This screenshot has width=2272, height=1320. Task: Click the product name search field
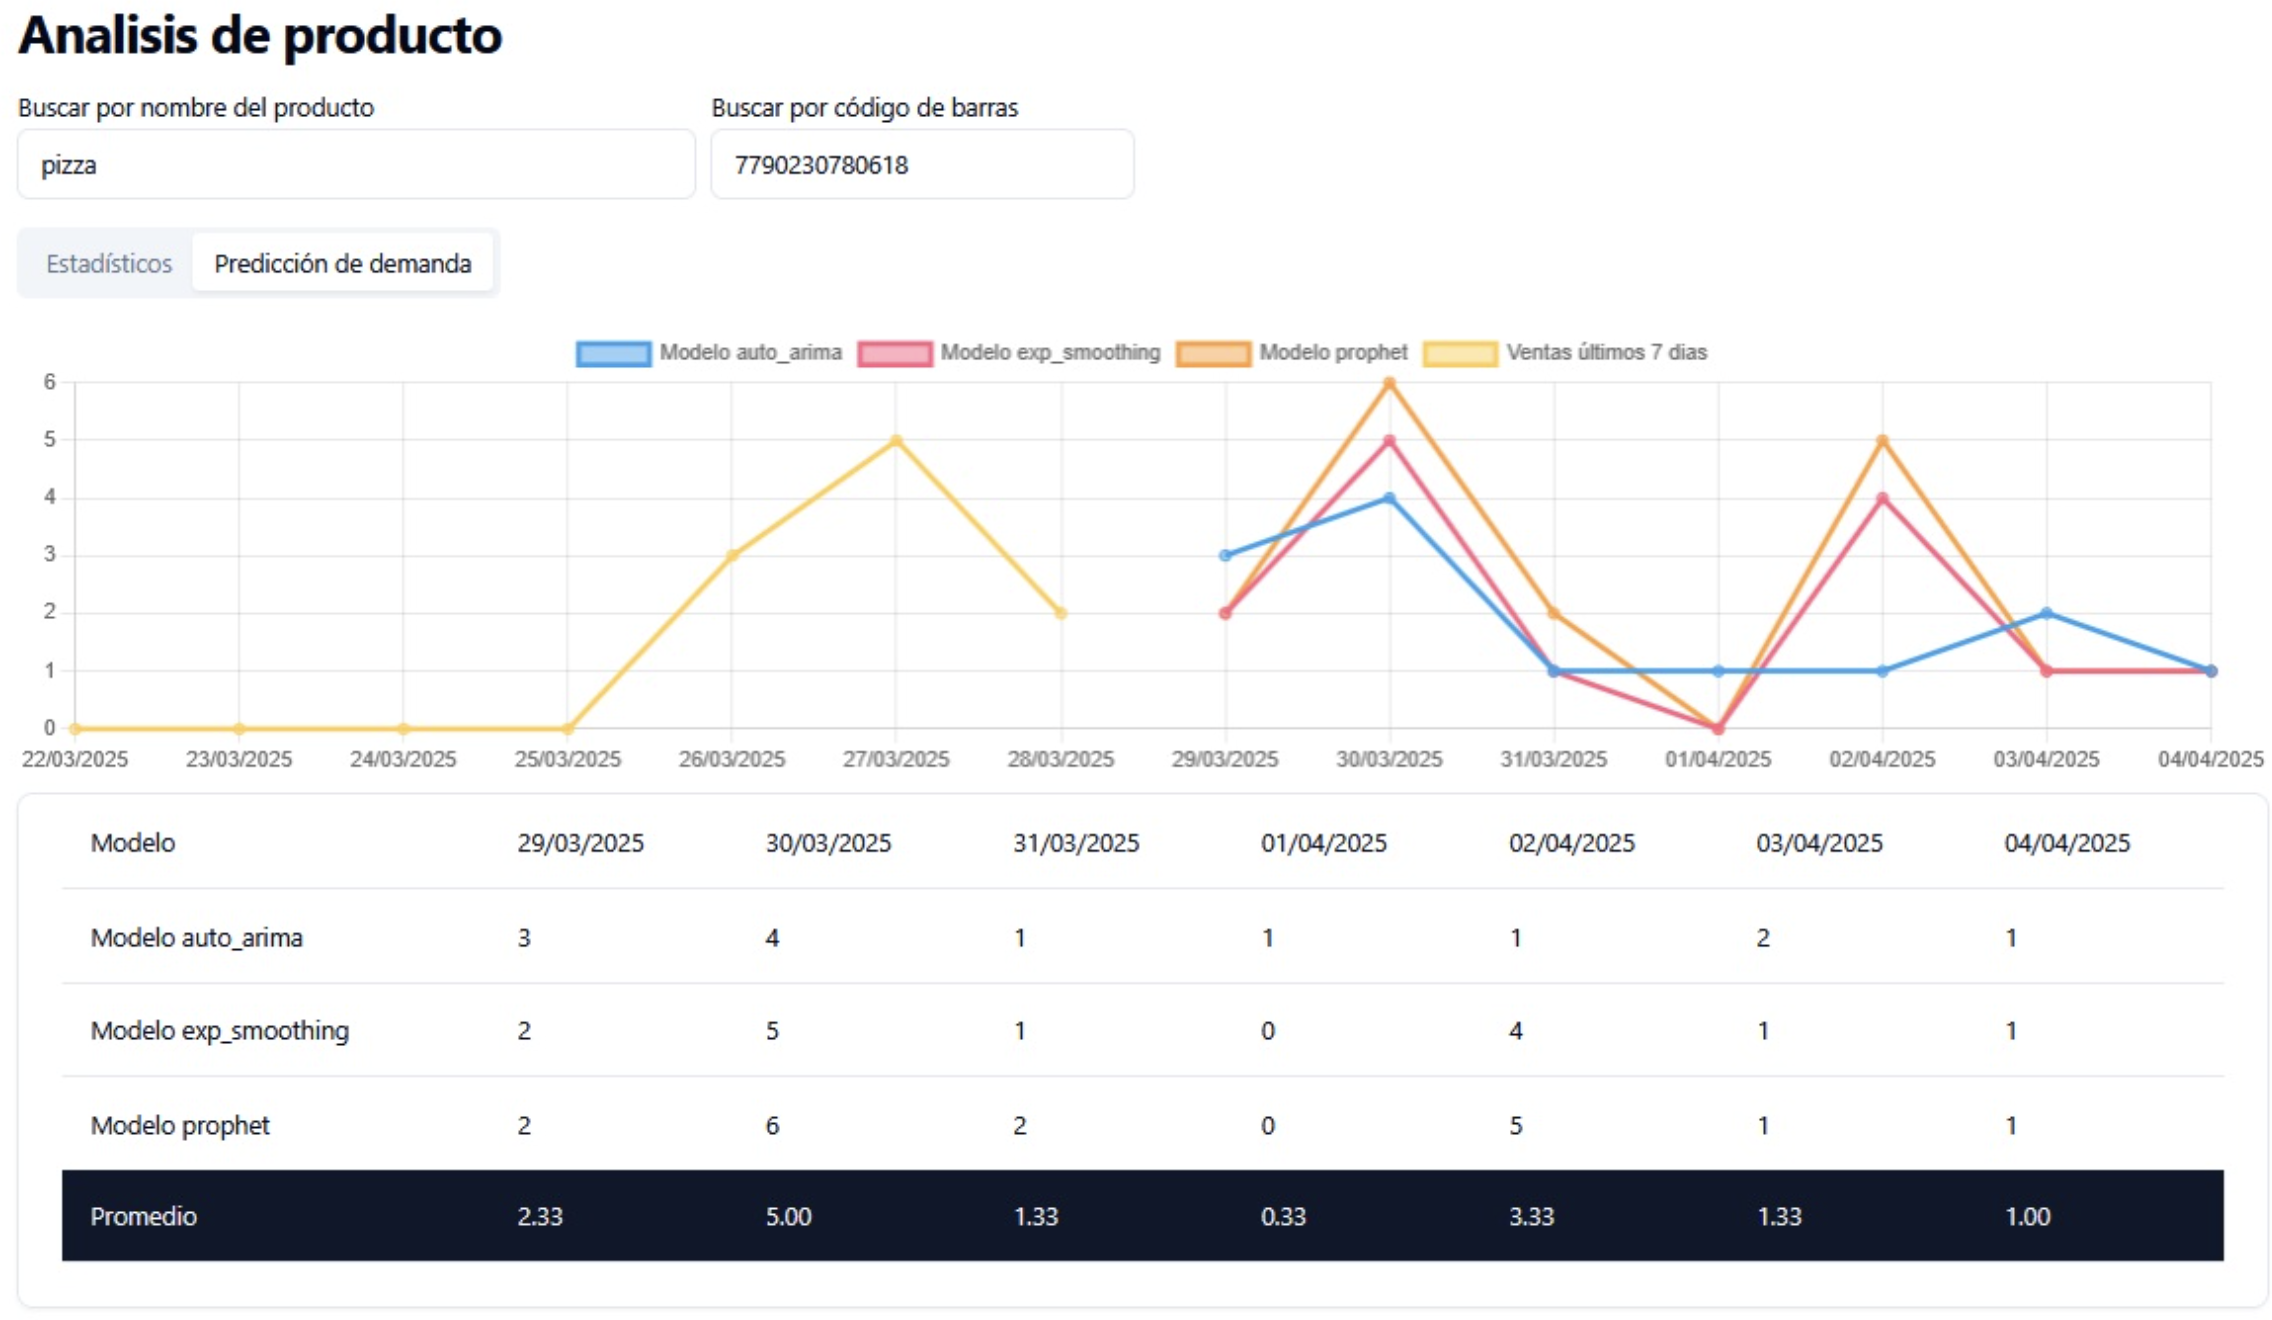[356, 164]
